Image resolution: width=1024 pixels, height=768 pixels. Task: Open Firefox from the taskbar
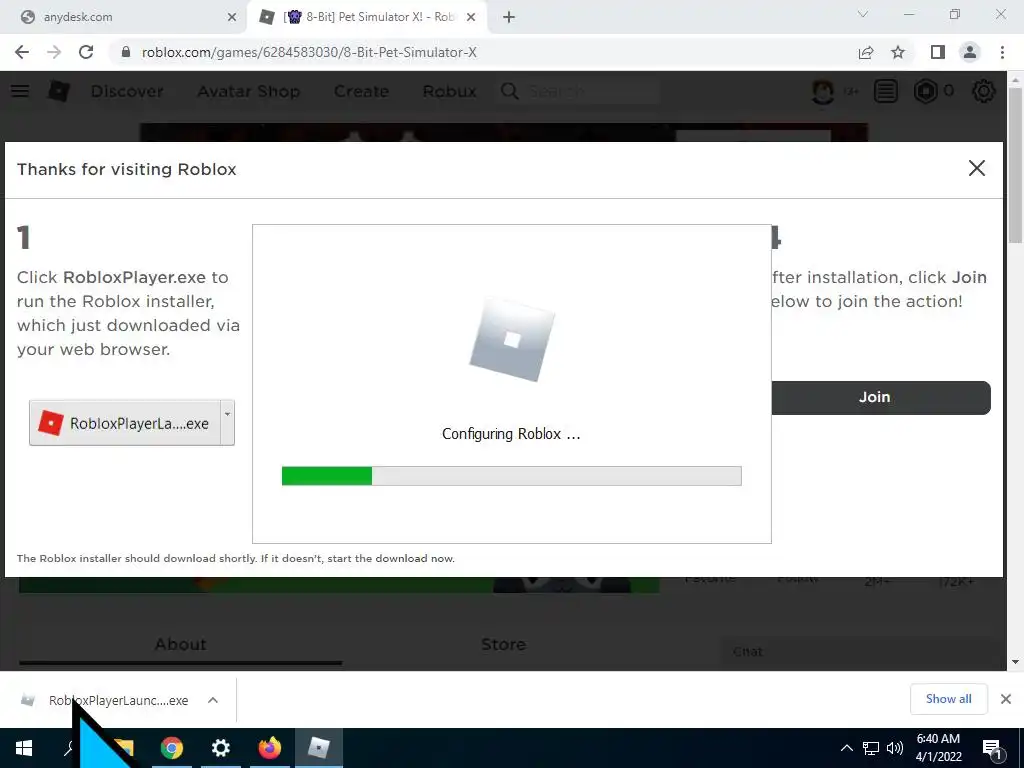(270, 748)
